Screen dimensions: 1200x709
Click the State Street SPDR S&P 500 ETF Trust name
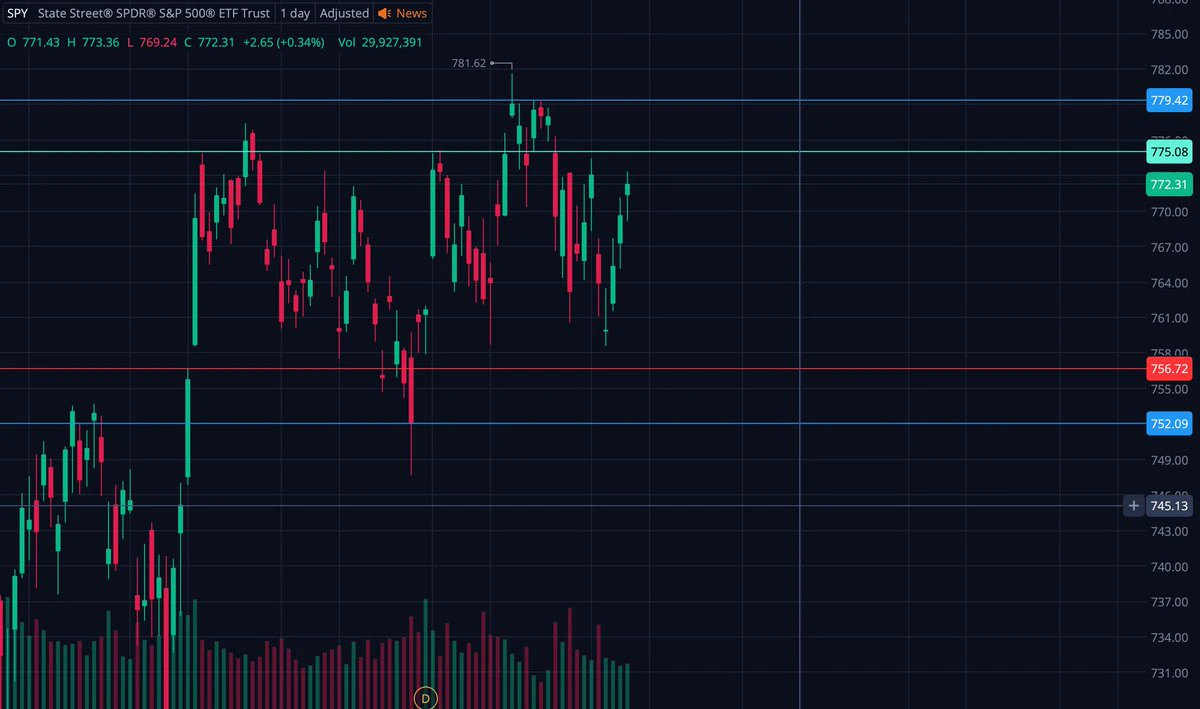(x=153, y=13)
